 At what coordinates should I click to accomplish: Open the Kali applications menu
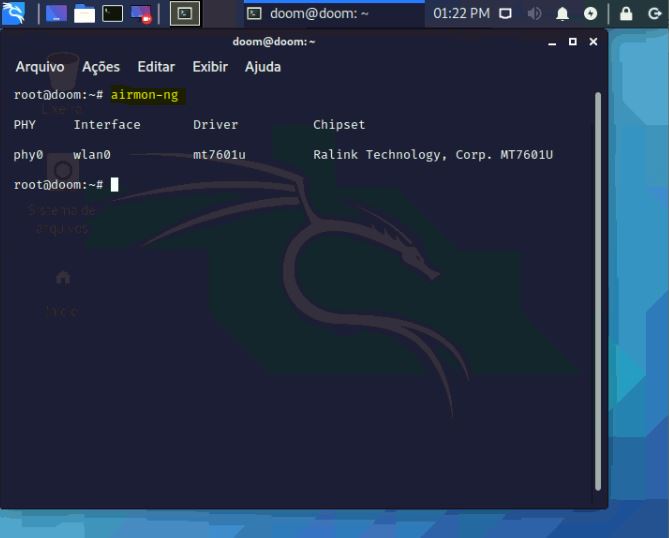(14, 13)
